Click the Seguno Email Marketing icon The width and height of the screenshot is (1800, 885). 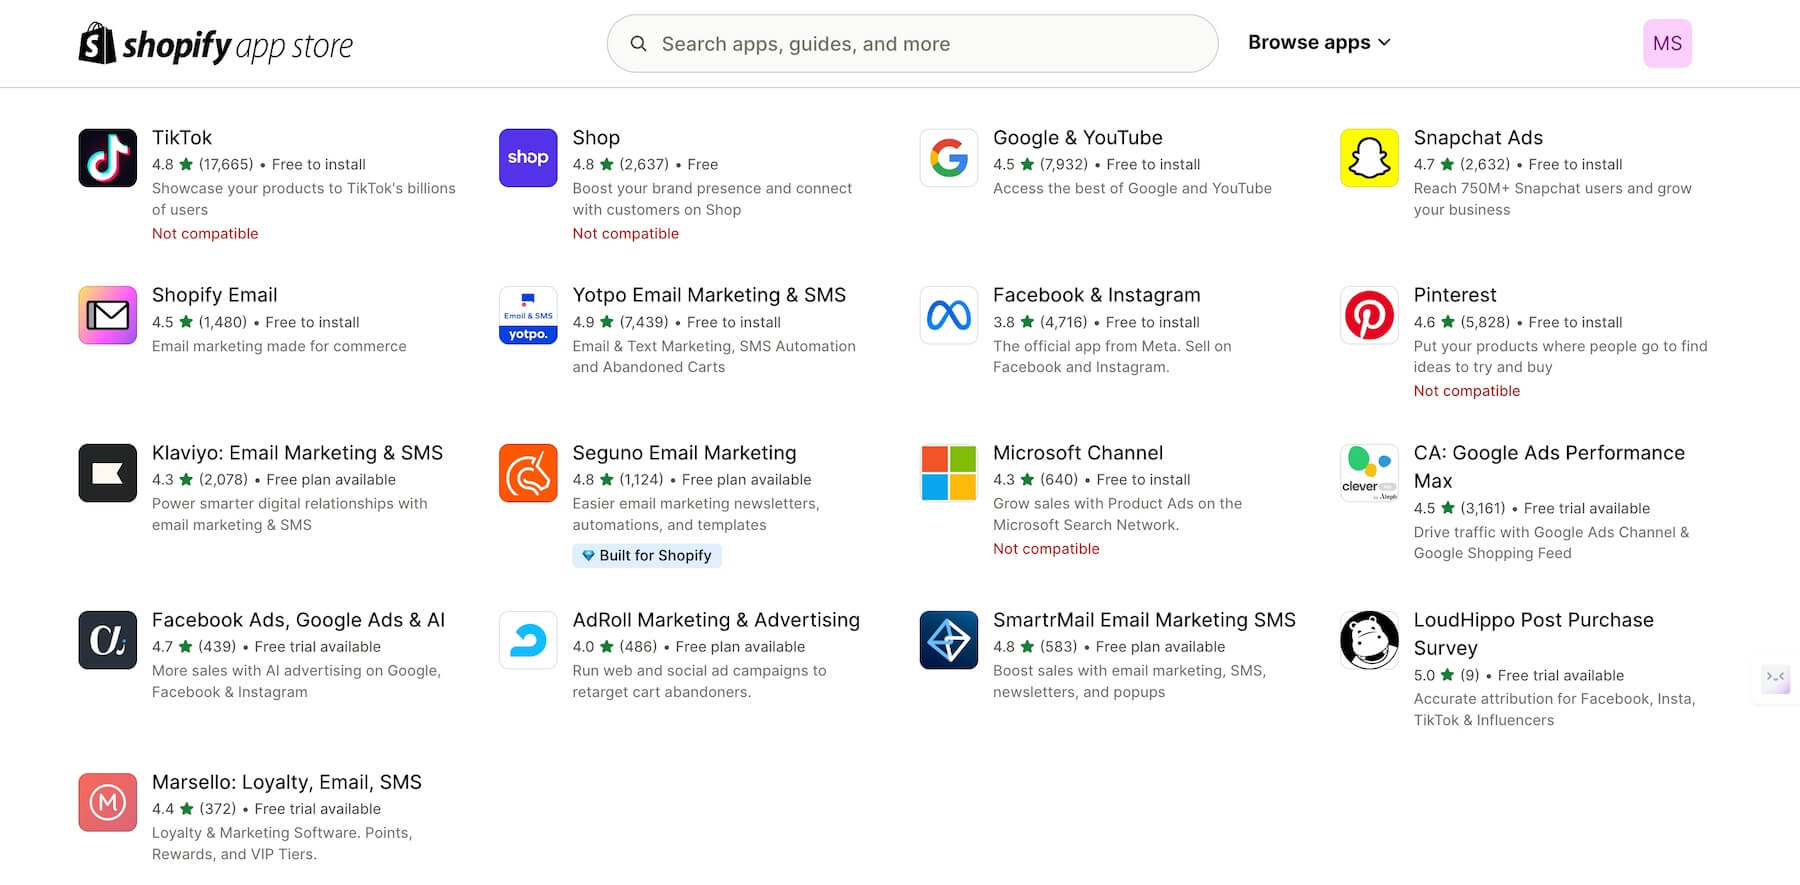tap(528, 473)
